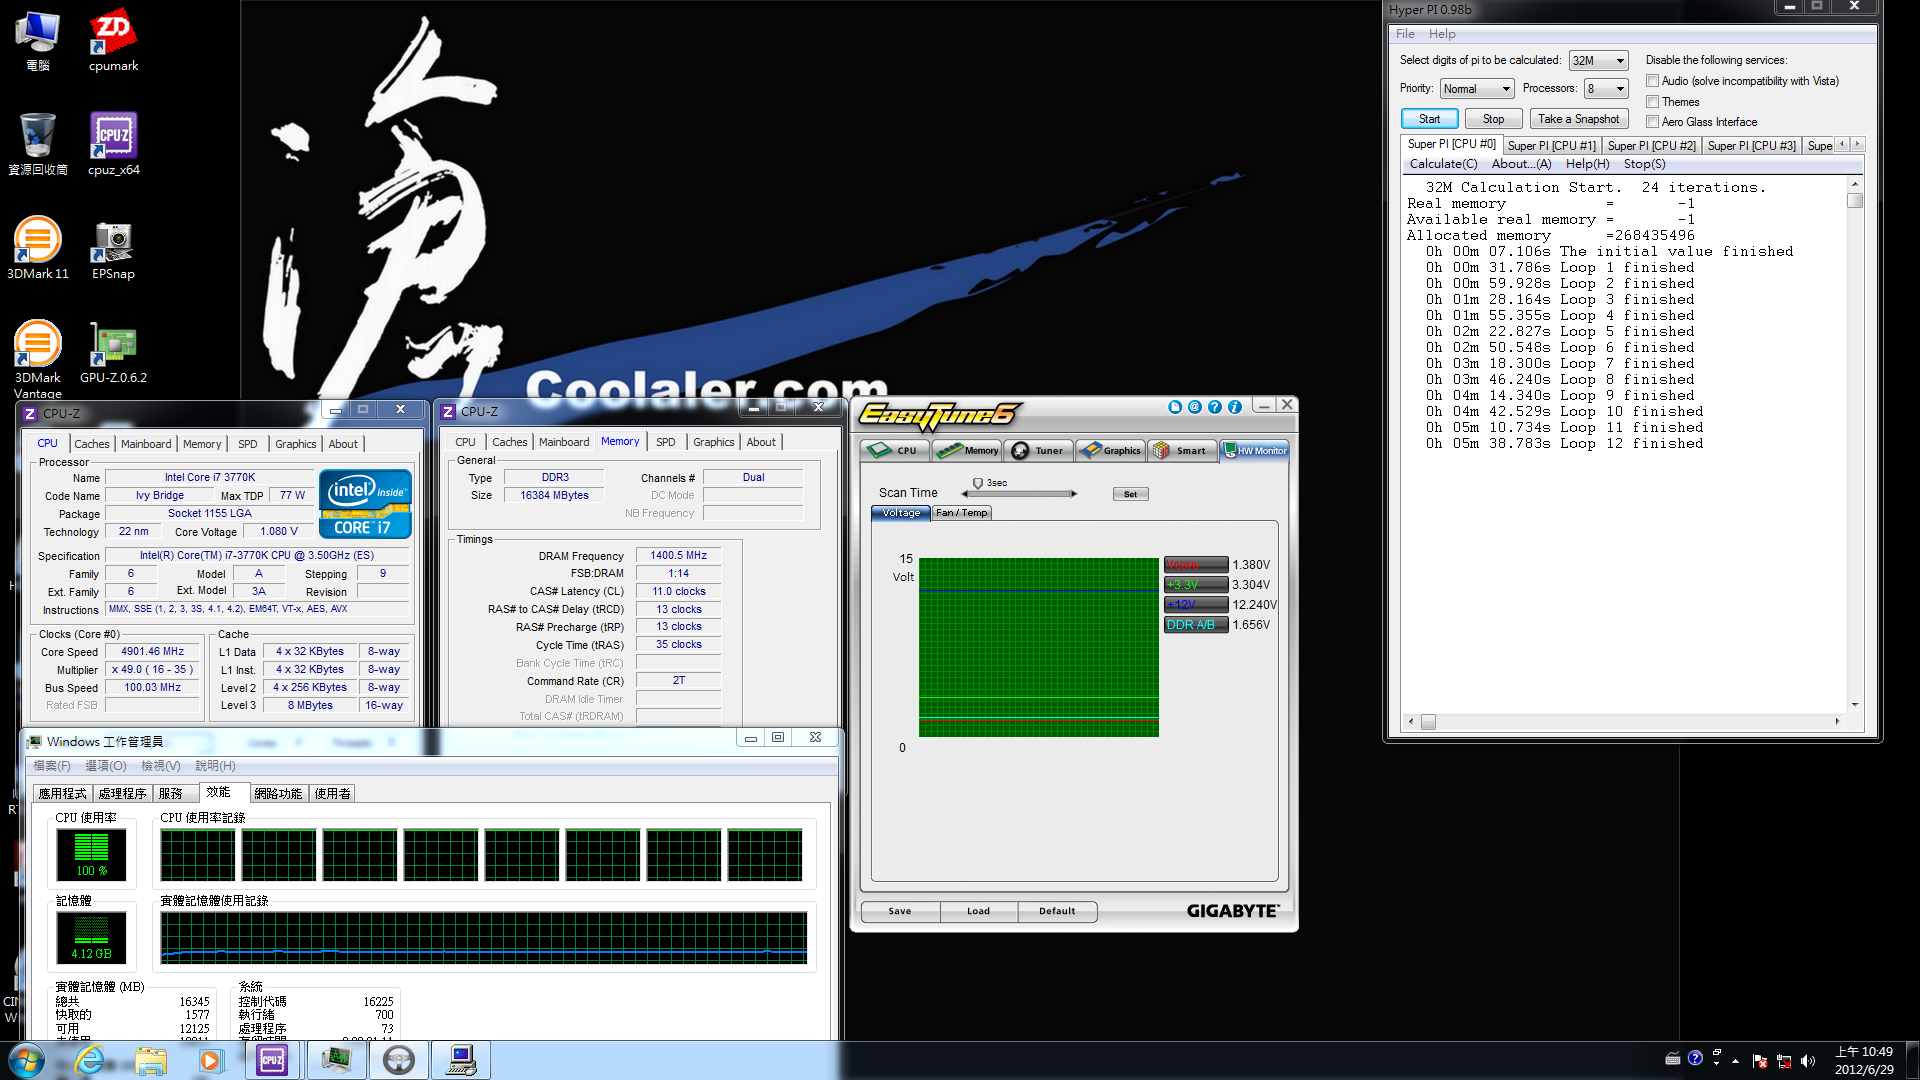Click Stop button in Hyper PI
This screenshot has height=1080, width=1920.
click(x=1493, y=119)
